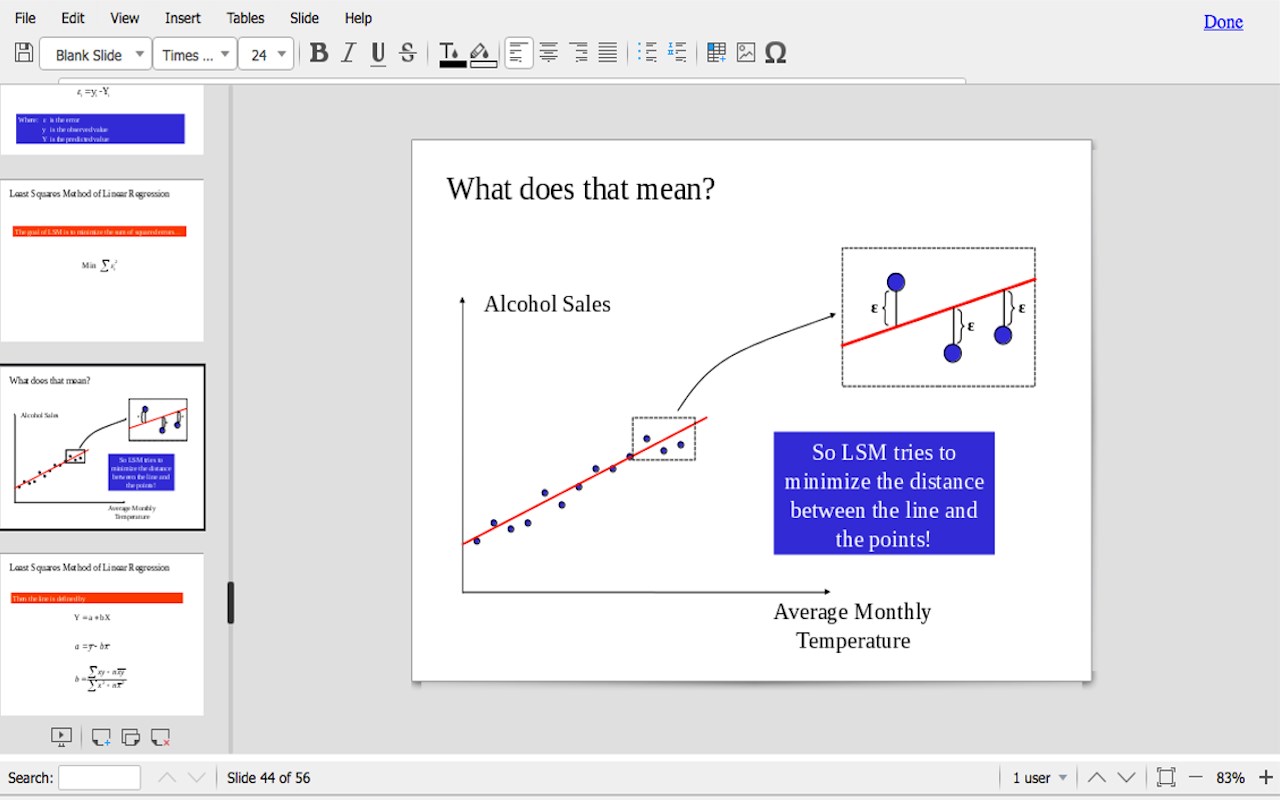Delete the current slide
This screenshot has height=800, width=1280.
pyautogui.click(x=160, y=737)
